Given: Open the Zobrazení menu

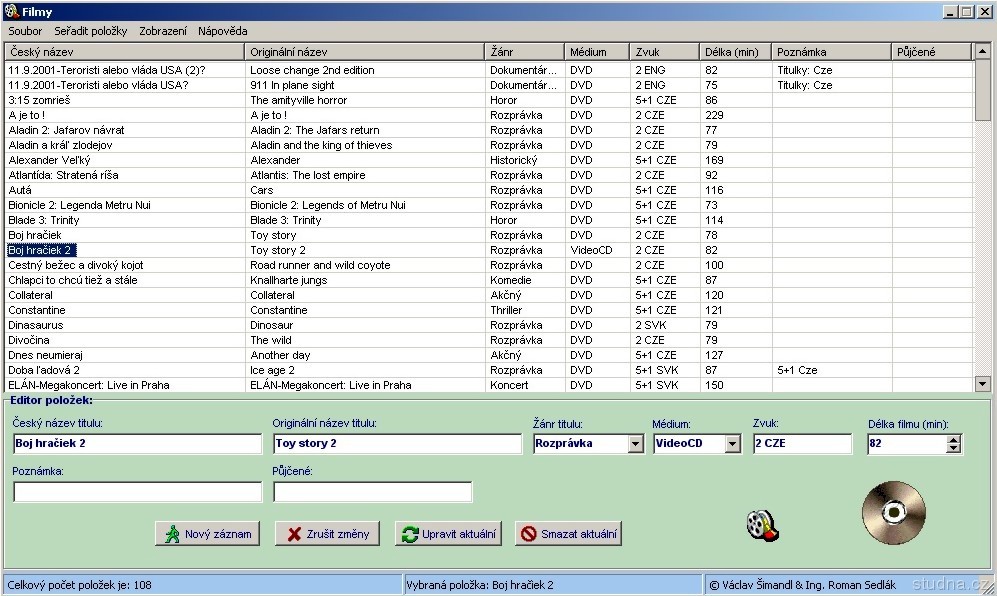Looking at the screenshot, I should [x=163, y=31].
